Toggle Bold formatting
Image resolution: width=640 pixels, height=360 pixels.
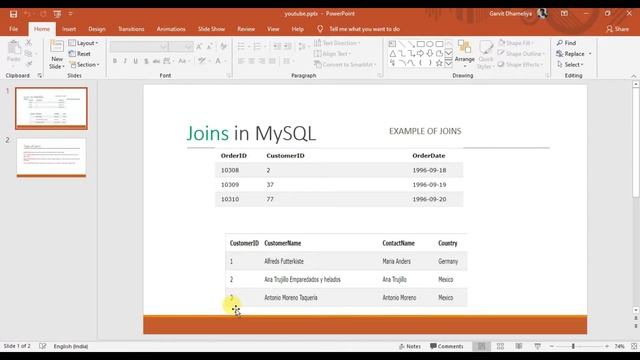tap(115, 61)
